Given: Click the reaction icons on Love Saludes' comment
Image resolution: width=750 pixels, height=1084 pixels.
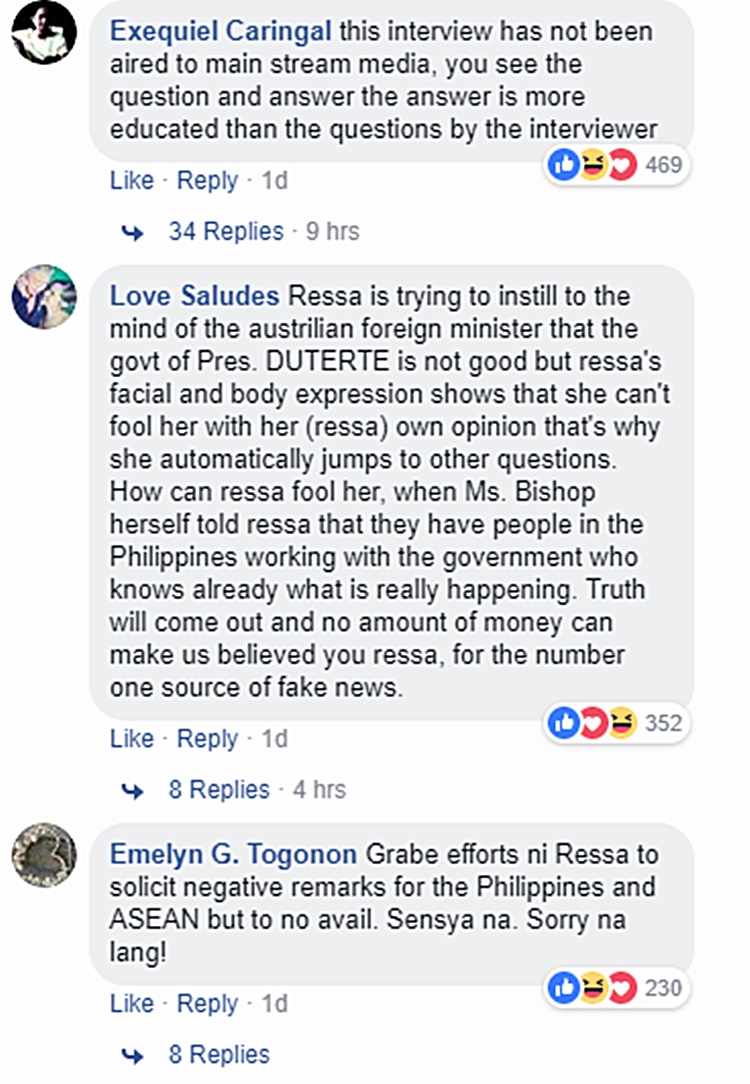Looking at the screenshot, I should point(593,722).
